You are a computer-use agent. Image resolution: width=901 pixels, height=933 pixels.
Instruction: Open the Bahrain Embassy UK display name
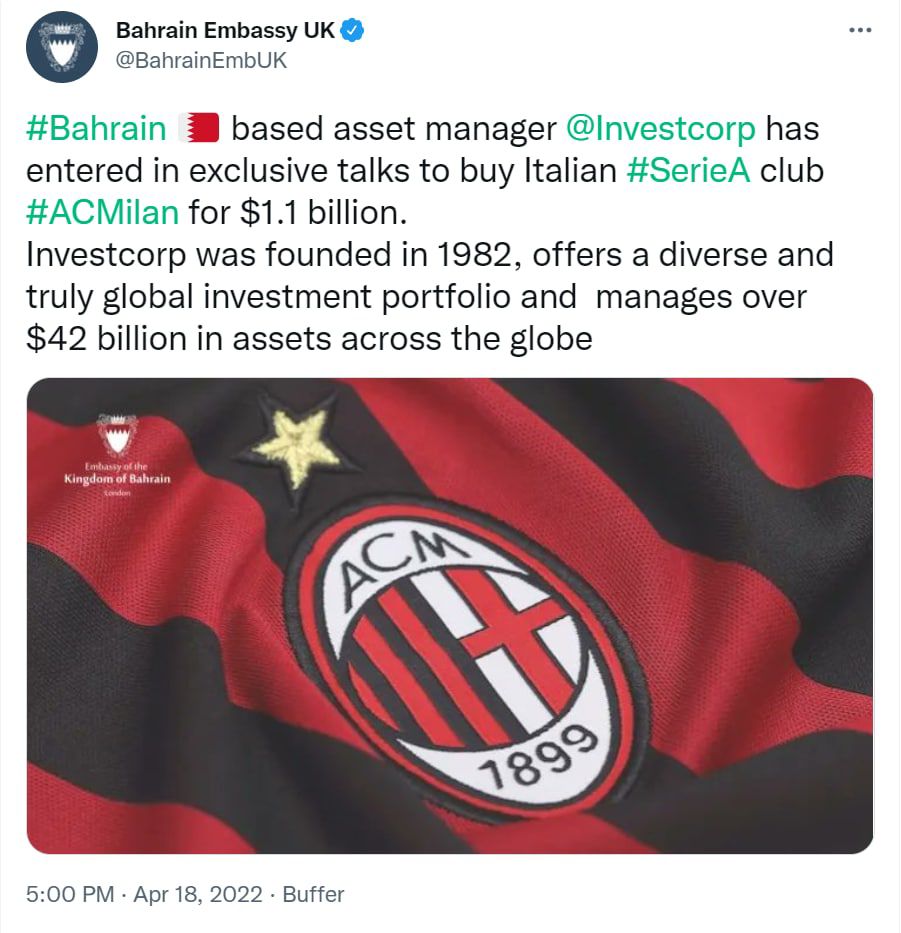point(226,31)
